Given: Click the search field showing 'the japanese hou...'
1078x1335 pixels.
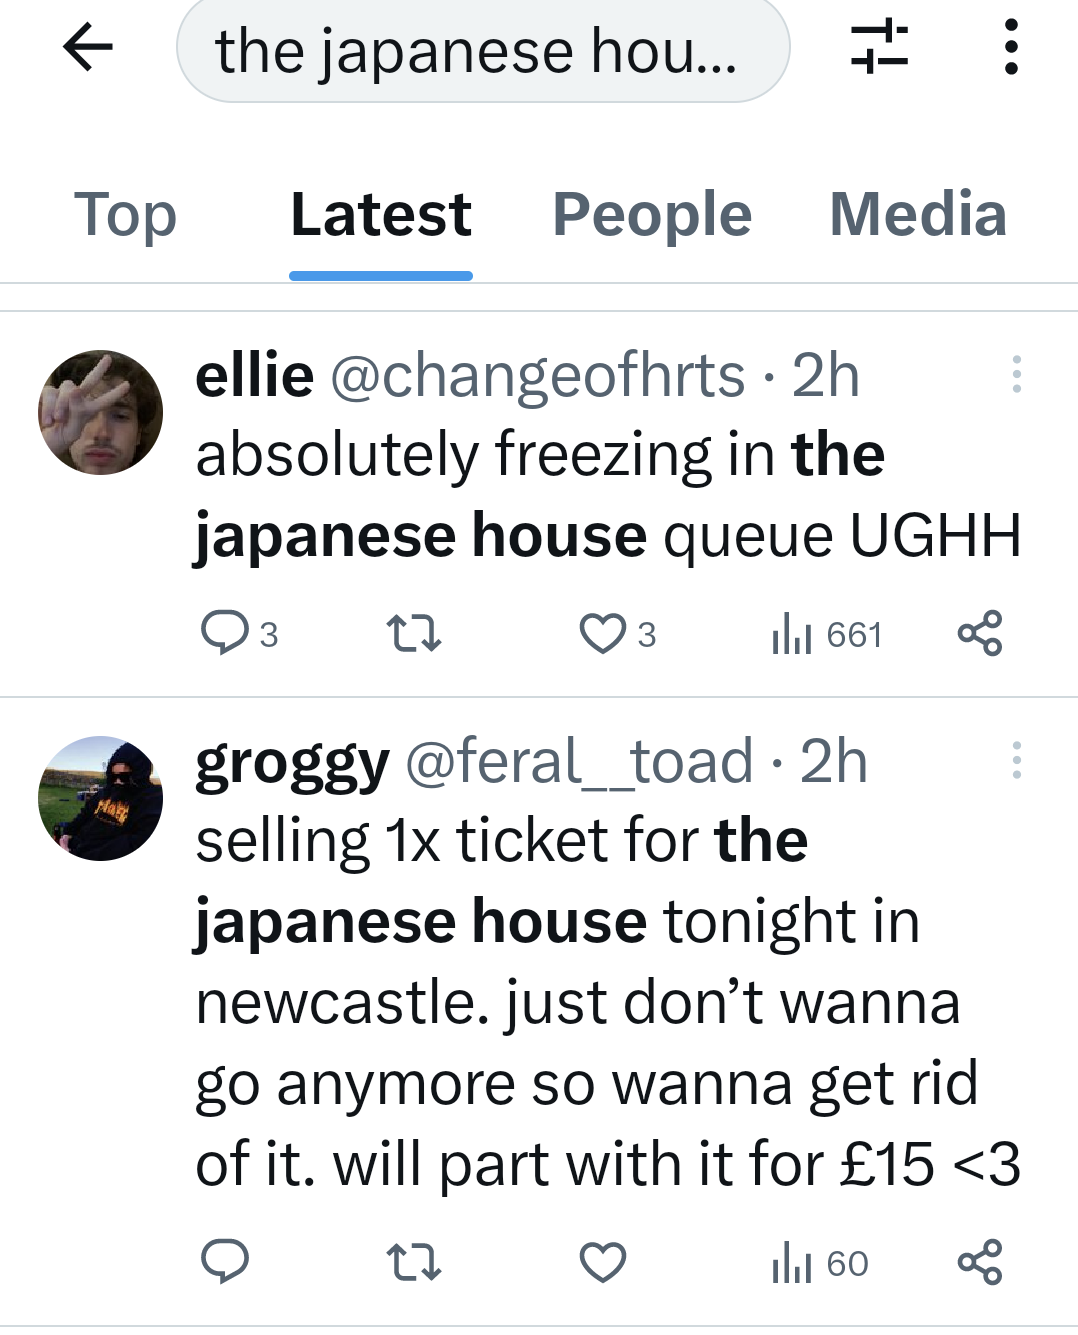Looking at the screenshot, I should pyautogui.click(x=482, y=51).
